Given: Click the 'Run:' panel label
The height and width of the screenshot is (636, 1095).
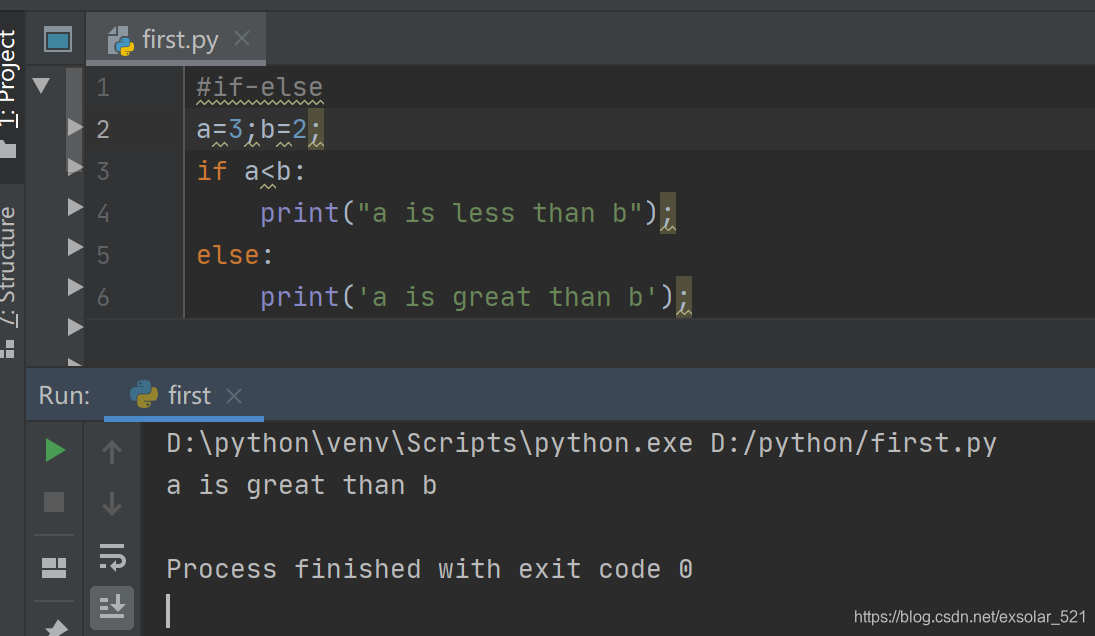Looking at the screenshot, I should pyautogui.click(x=64, y=395).
